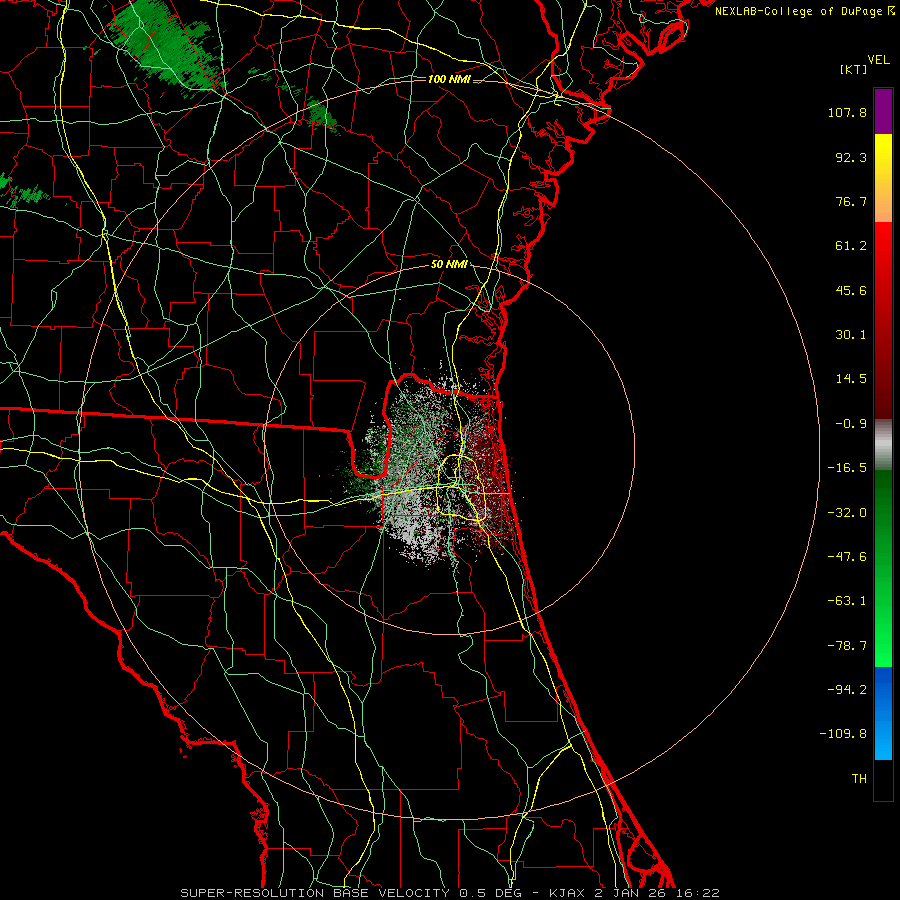This screenshot has width=900, height=900.
Task: Click the 61.2 scale value
Action: tap(851, 246)
